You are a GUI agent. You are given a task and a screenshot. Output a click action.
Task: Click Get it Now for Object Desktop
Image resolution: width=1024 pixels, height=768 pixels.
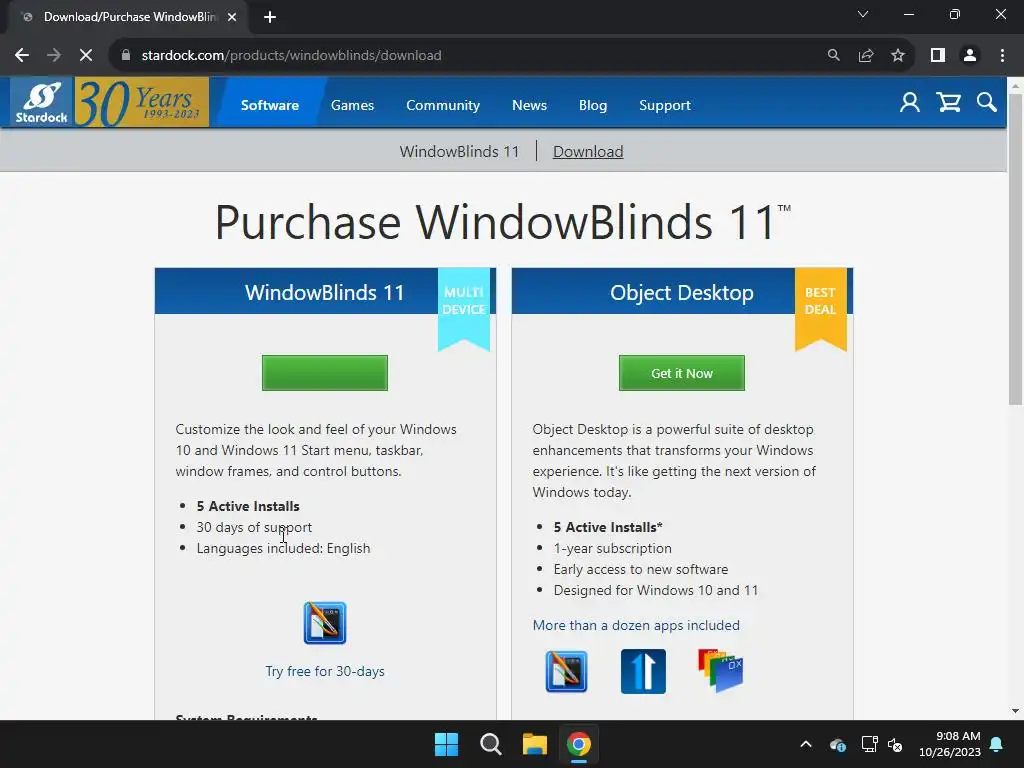tap(682, 373)
